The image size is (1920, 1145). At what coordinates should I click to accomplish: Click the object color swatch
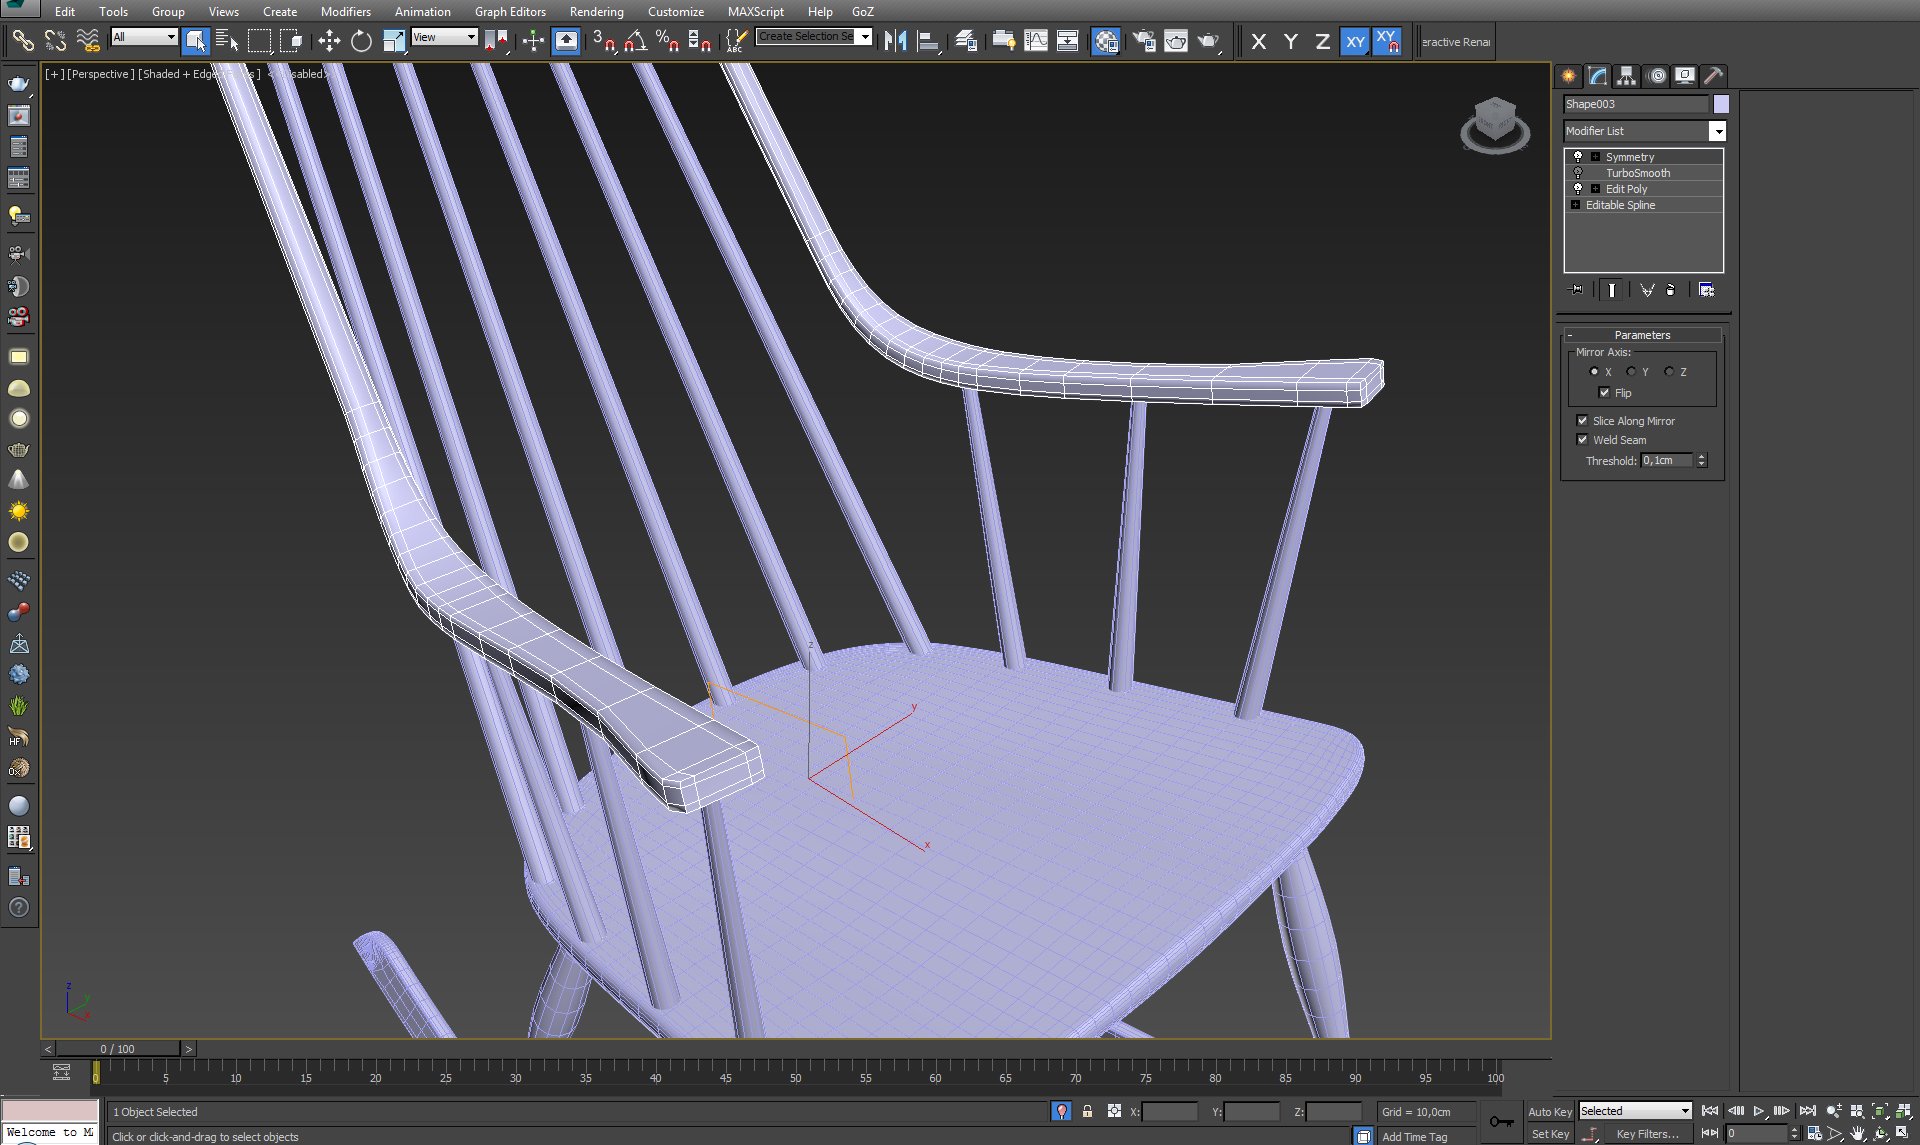[x=1721, y=104]
